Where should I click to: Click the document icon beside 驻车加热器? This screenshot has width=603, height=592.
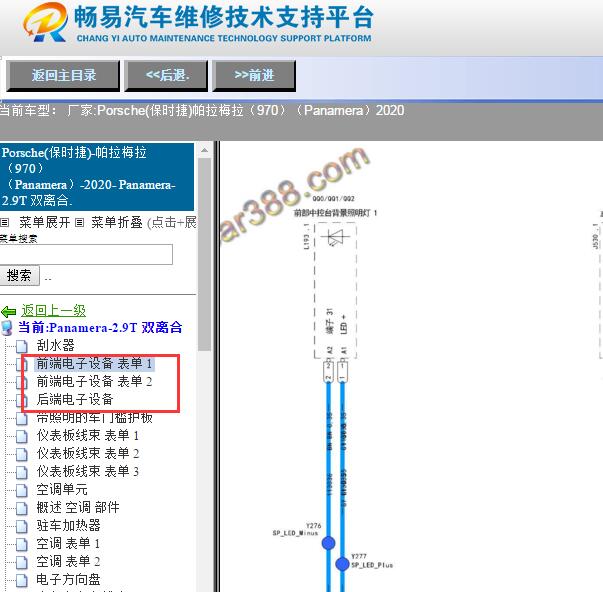coord(22,526)
